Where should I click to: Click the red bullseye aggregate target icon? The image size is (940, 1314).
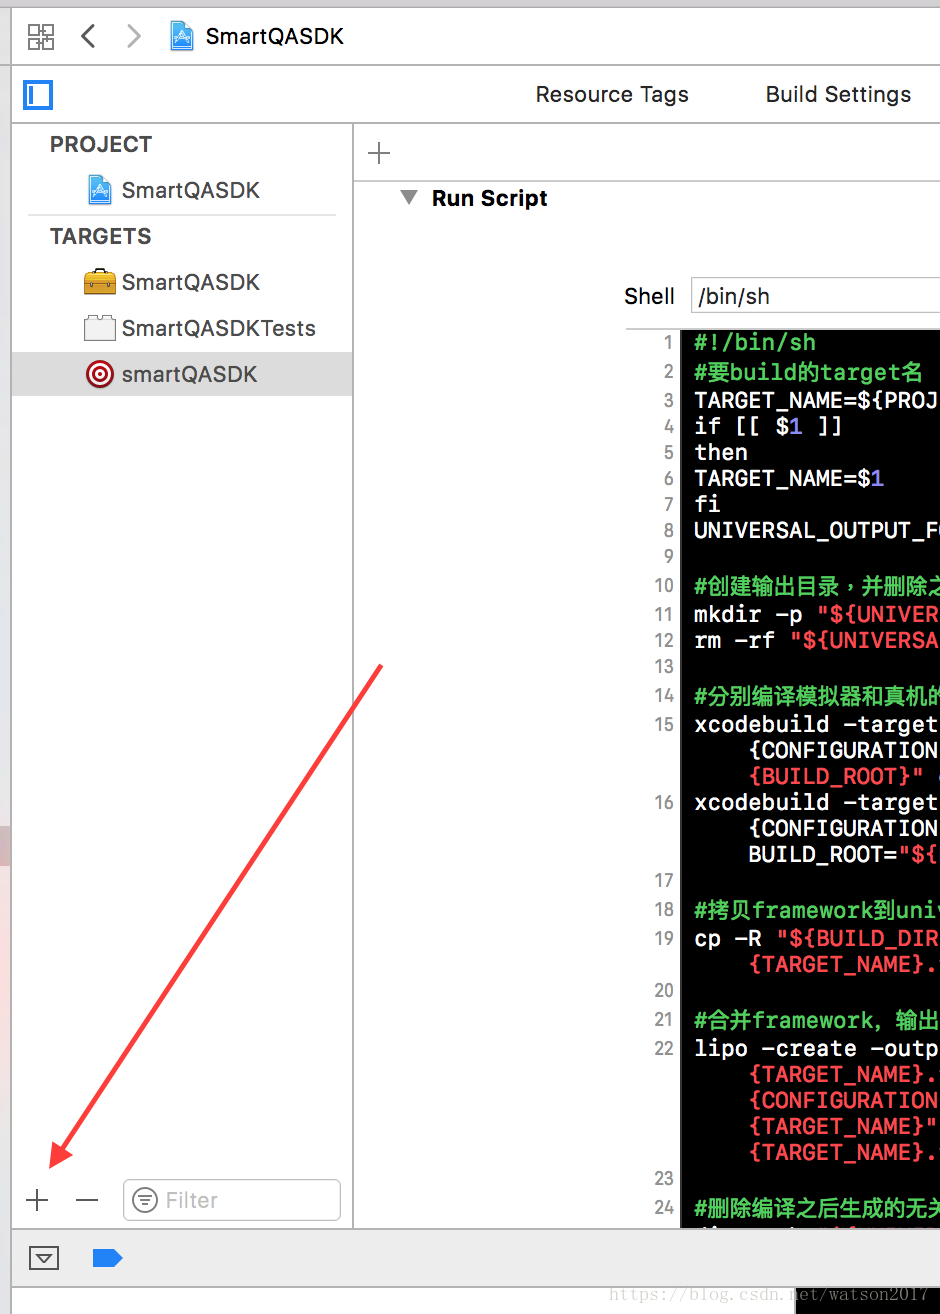point(99,374)
